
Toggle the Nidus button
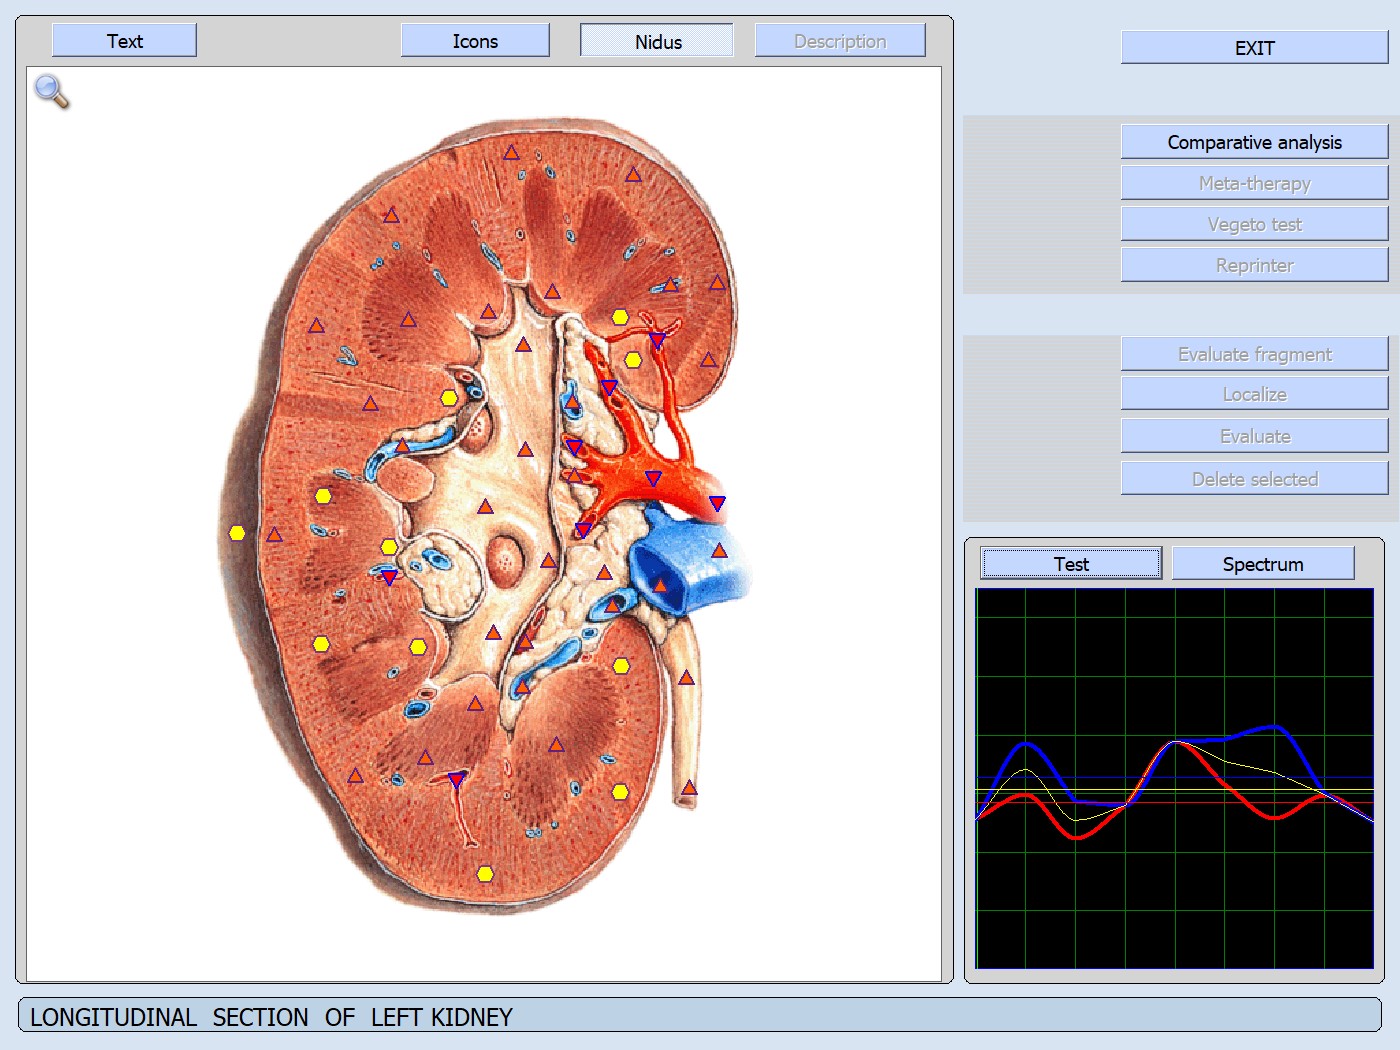[x=657, y=41]
